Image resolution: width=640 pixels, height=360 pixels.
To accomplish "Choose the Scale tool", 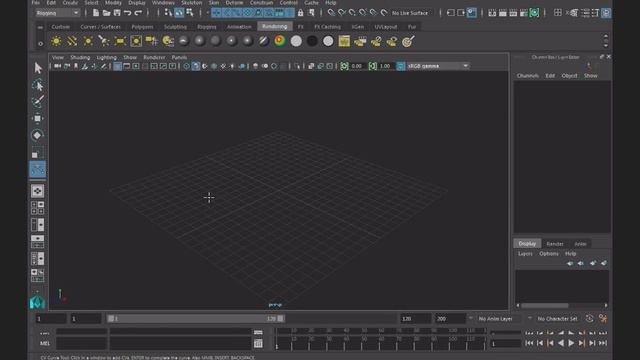I will click(x=38, y=153).
